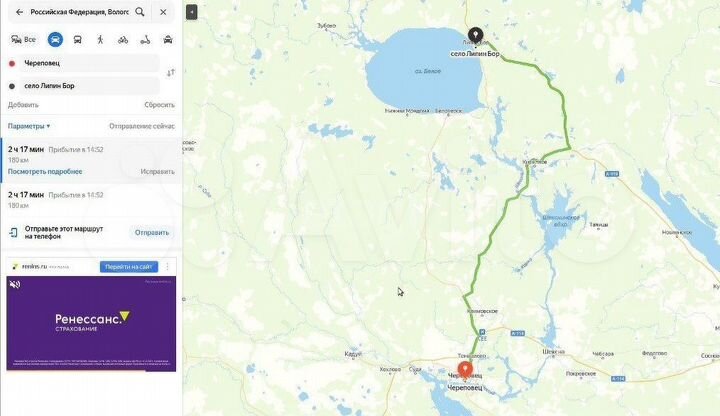Open Отправление сейчас departure time selector
720x416 pixels.
(x=142, y=126)
